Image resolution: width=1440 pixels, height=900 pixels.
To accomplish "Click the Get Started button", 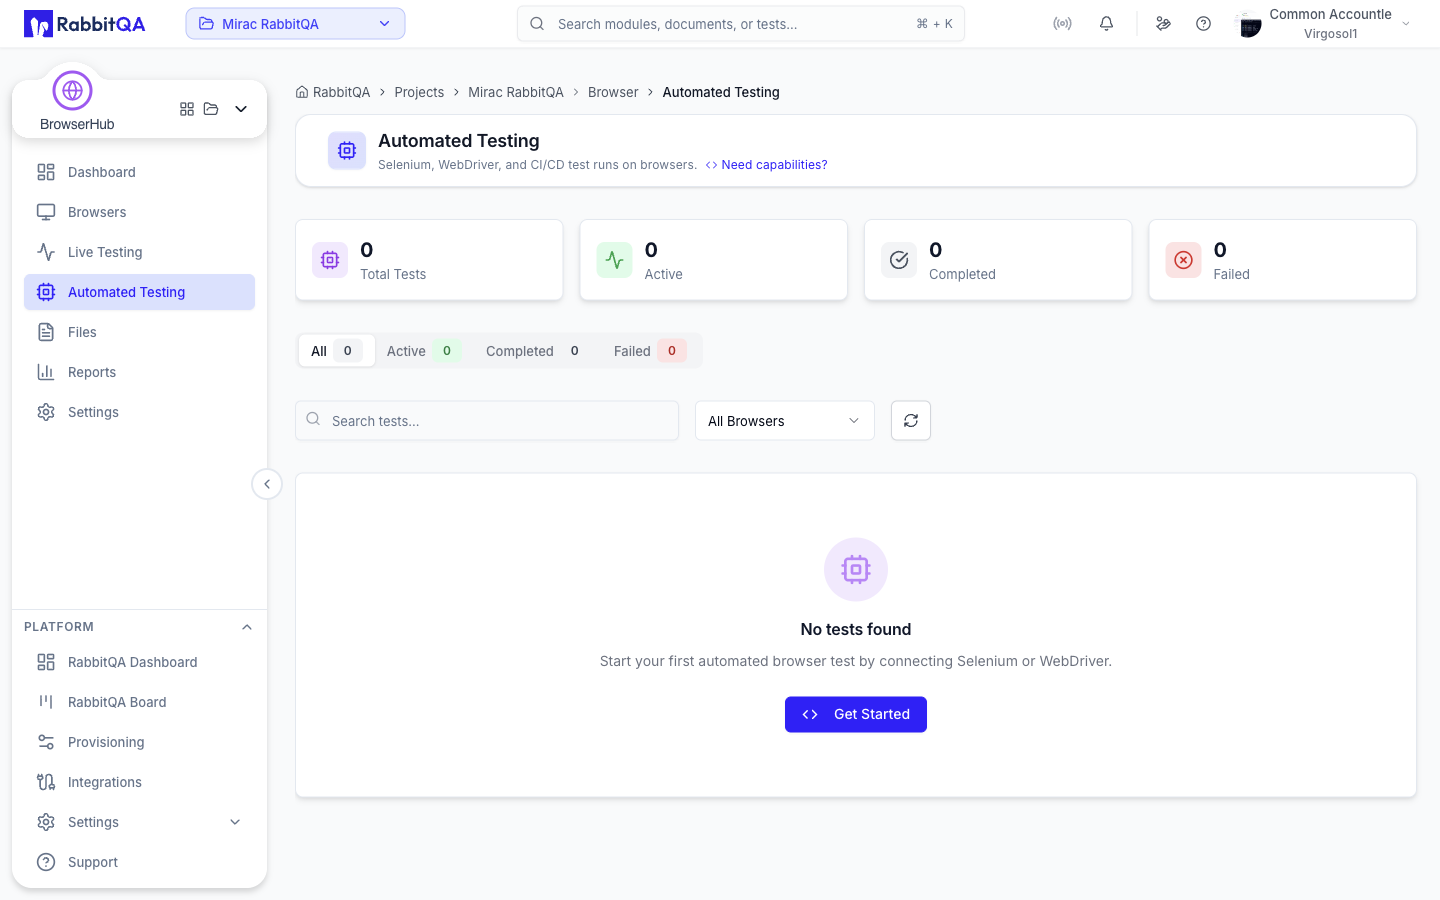I will [x=856, y=714].
